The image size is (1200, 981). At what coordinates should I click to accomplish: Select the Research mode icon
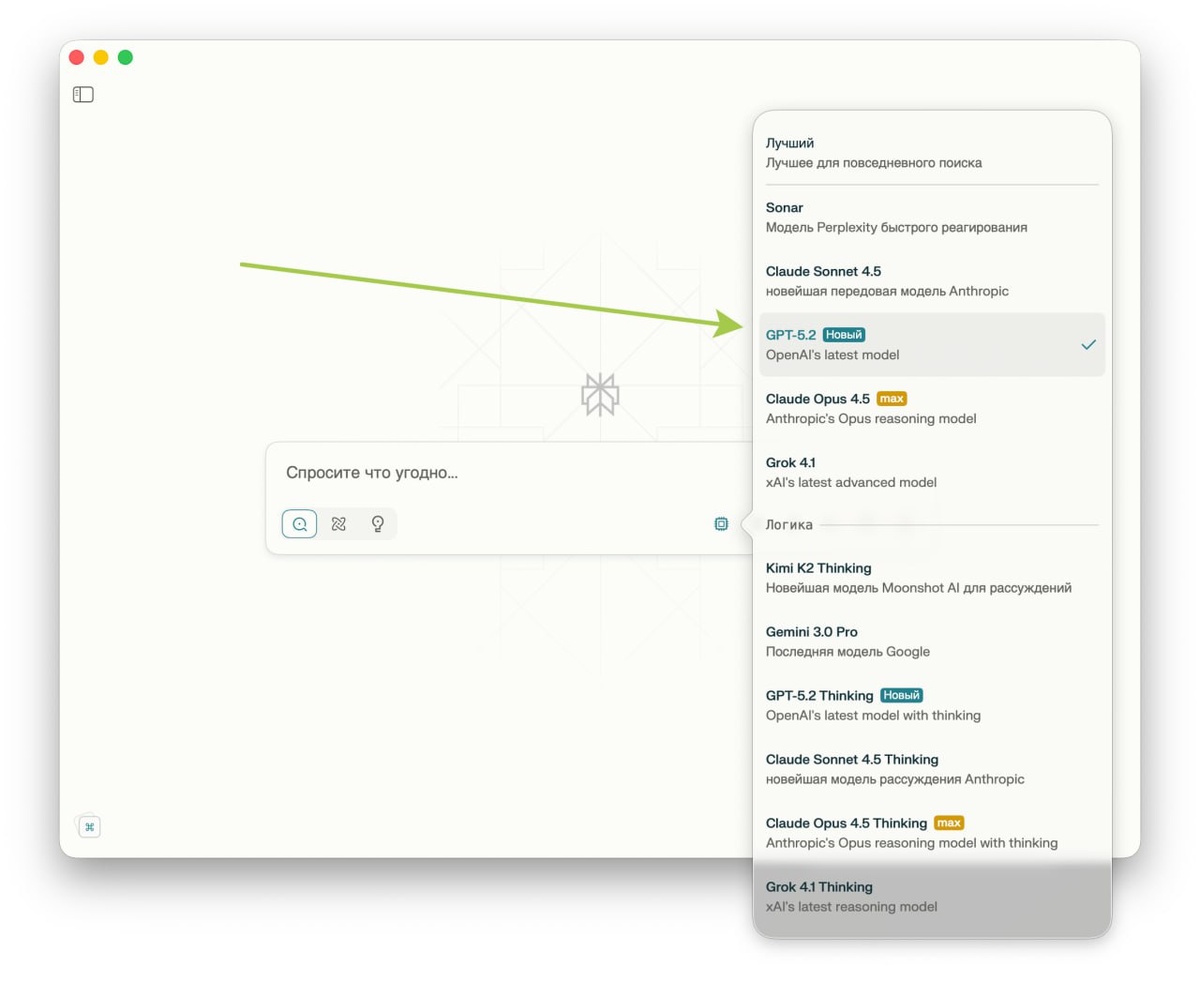[x=338, y=523]
